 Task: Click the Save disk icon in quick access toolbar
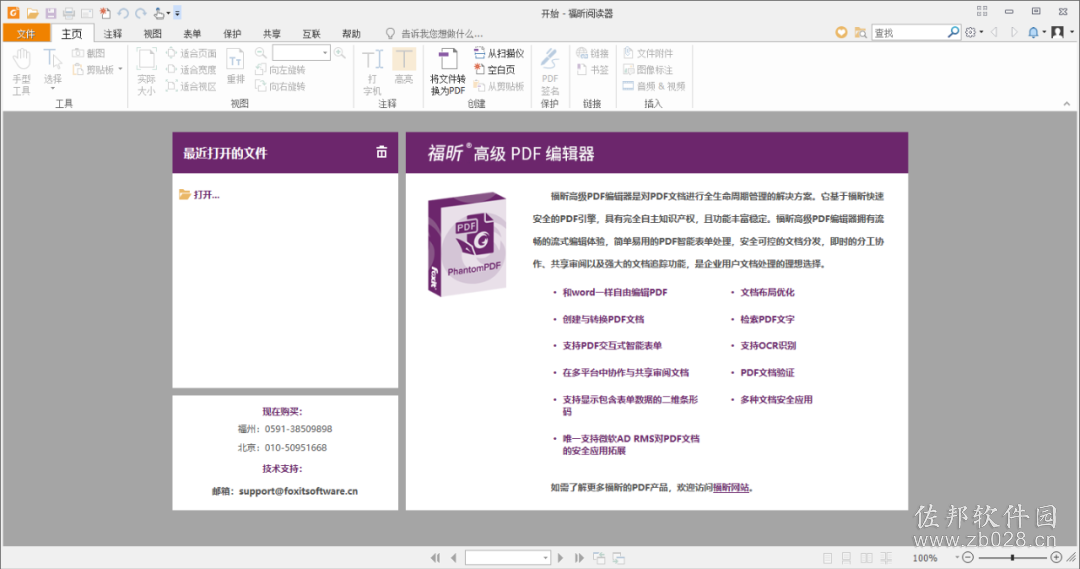(50, 13)
